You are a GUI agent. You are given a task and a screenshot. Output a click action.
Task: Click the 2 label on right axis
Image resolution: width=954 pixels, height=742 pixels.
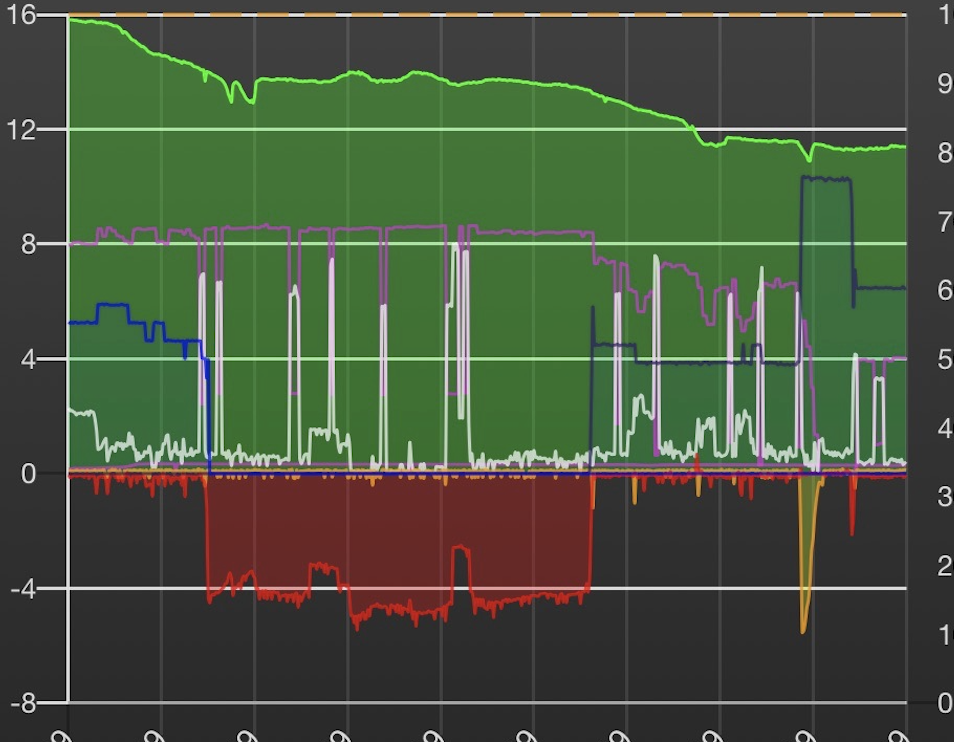(x=945, y=566)
